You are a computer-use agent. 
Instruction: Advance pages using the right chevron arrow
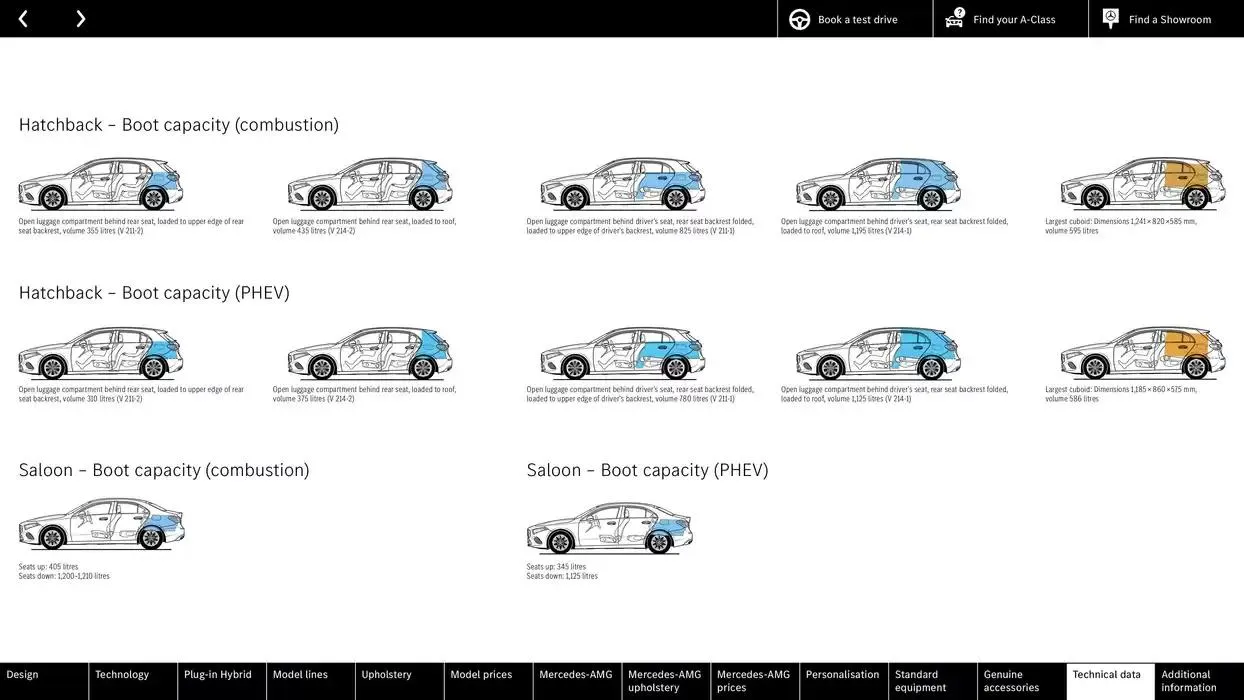80,18
